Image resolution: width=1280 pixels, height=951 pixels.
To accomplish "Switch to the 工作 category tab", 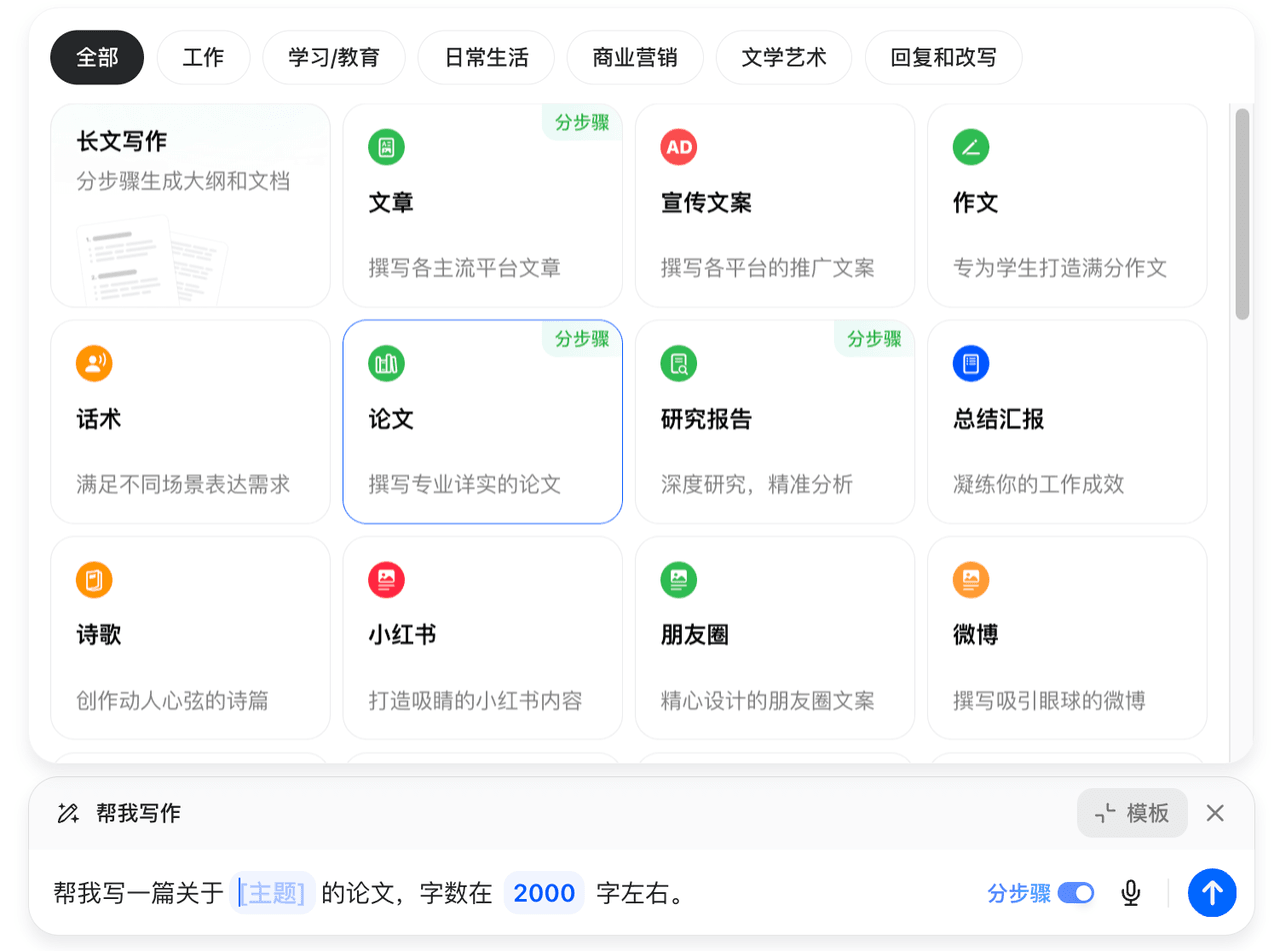I will click(x=203, y=57).
